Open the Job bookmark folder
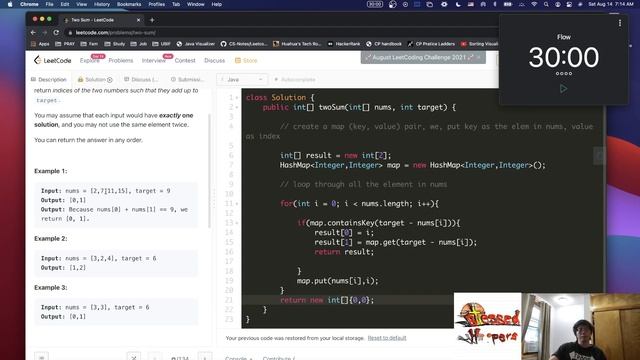 pyautogui.click(x=139, y=44)
